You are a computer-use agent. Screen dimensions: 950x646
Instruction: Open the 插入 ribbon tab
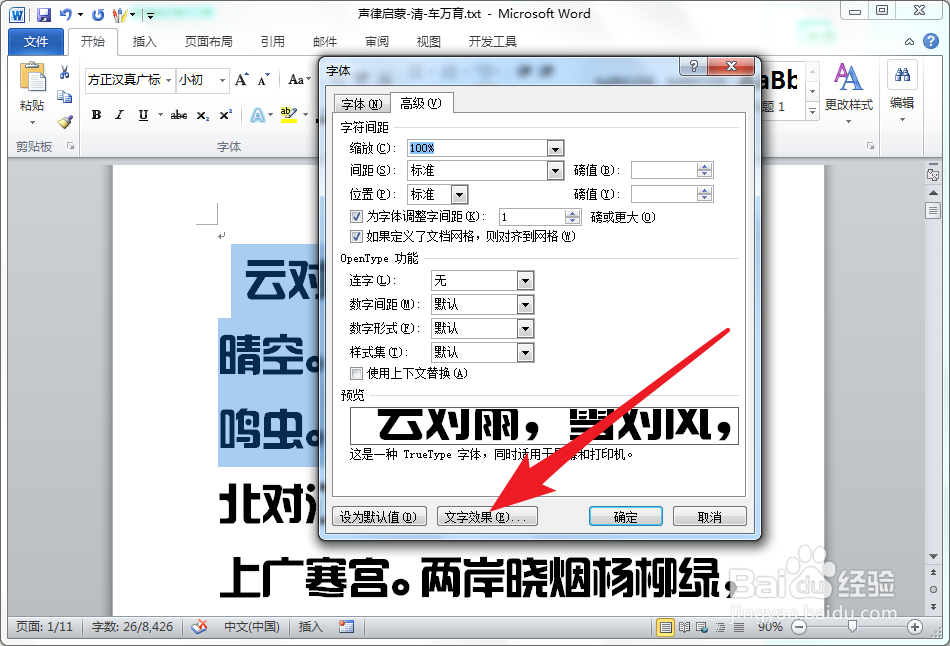[x=145, y=42]
